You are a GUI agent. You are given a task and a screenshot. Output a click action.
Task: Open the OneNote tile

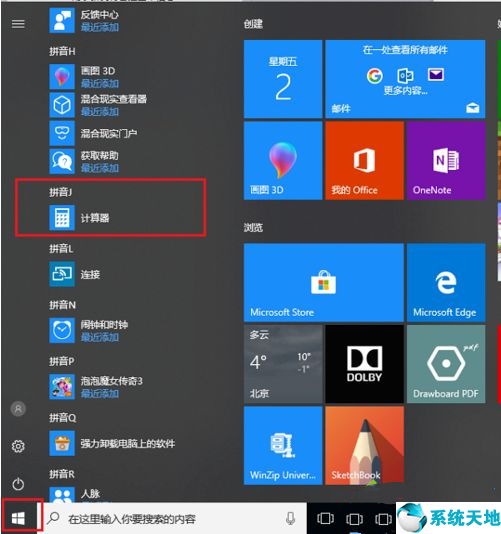point(446,161)
